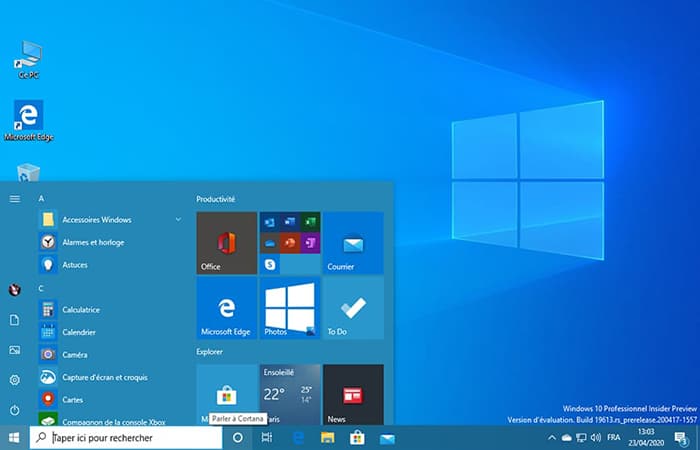Click the OneDrive cloud tray icon
Viewport: 700px width, 450px height.
tap(567, 438)
